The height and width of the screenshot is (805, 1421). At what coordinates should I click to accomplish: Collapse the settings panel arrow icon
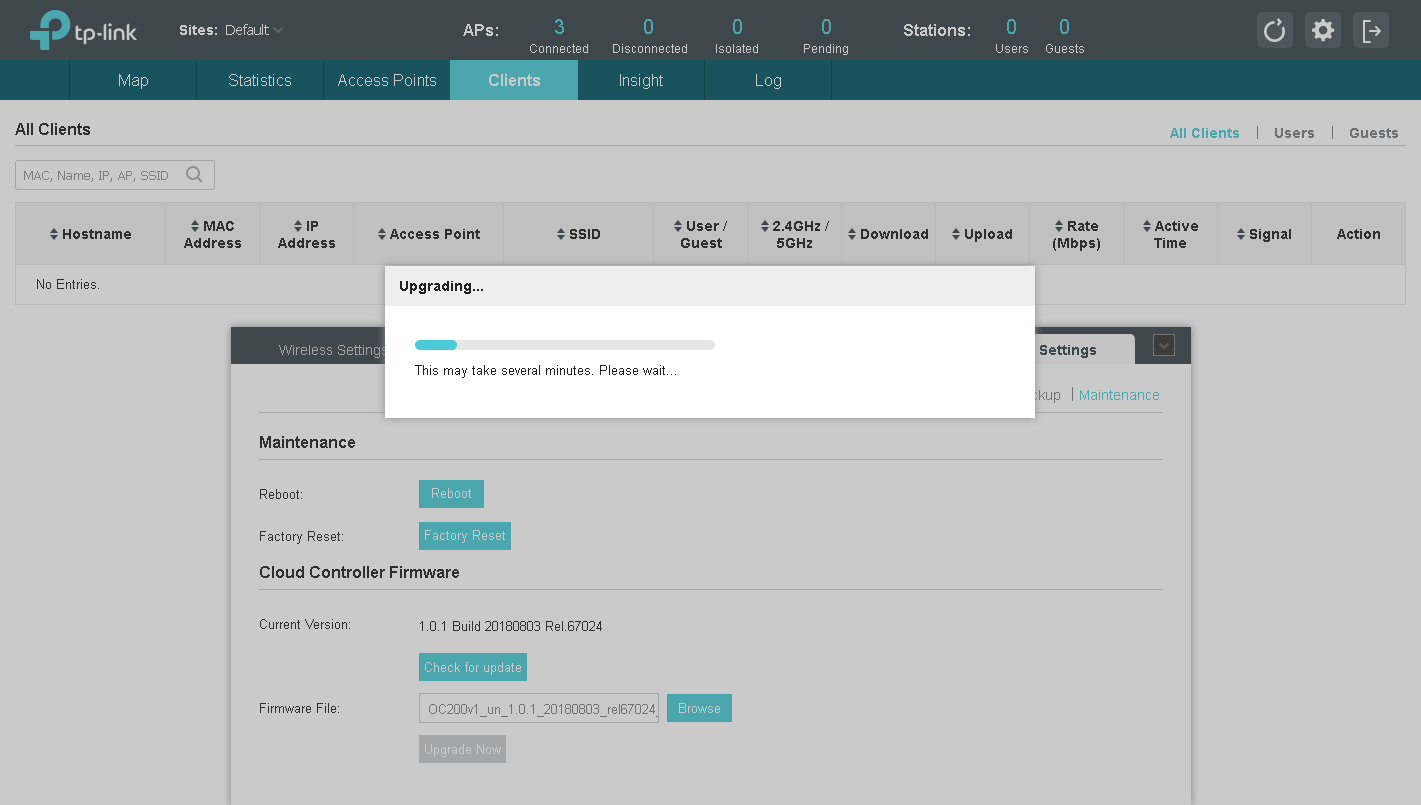pos(1163,345)
